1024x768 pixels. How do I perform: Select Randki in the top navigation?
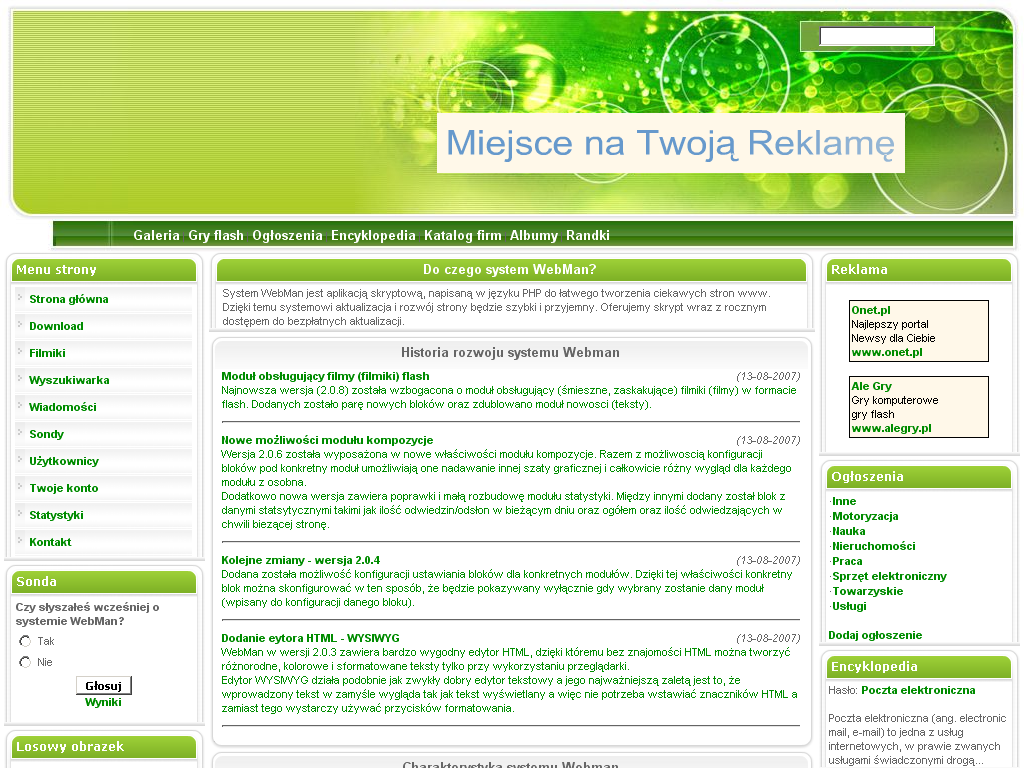[587, 236]
